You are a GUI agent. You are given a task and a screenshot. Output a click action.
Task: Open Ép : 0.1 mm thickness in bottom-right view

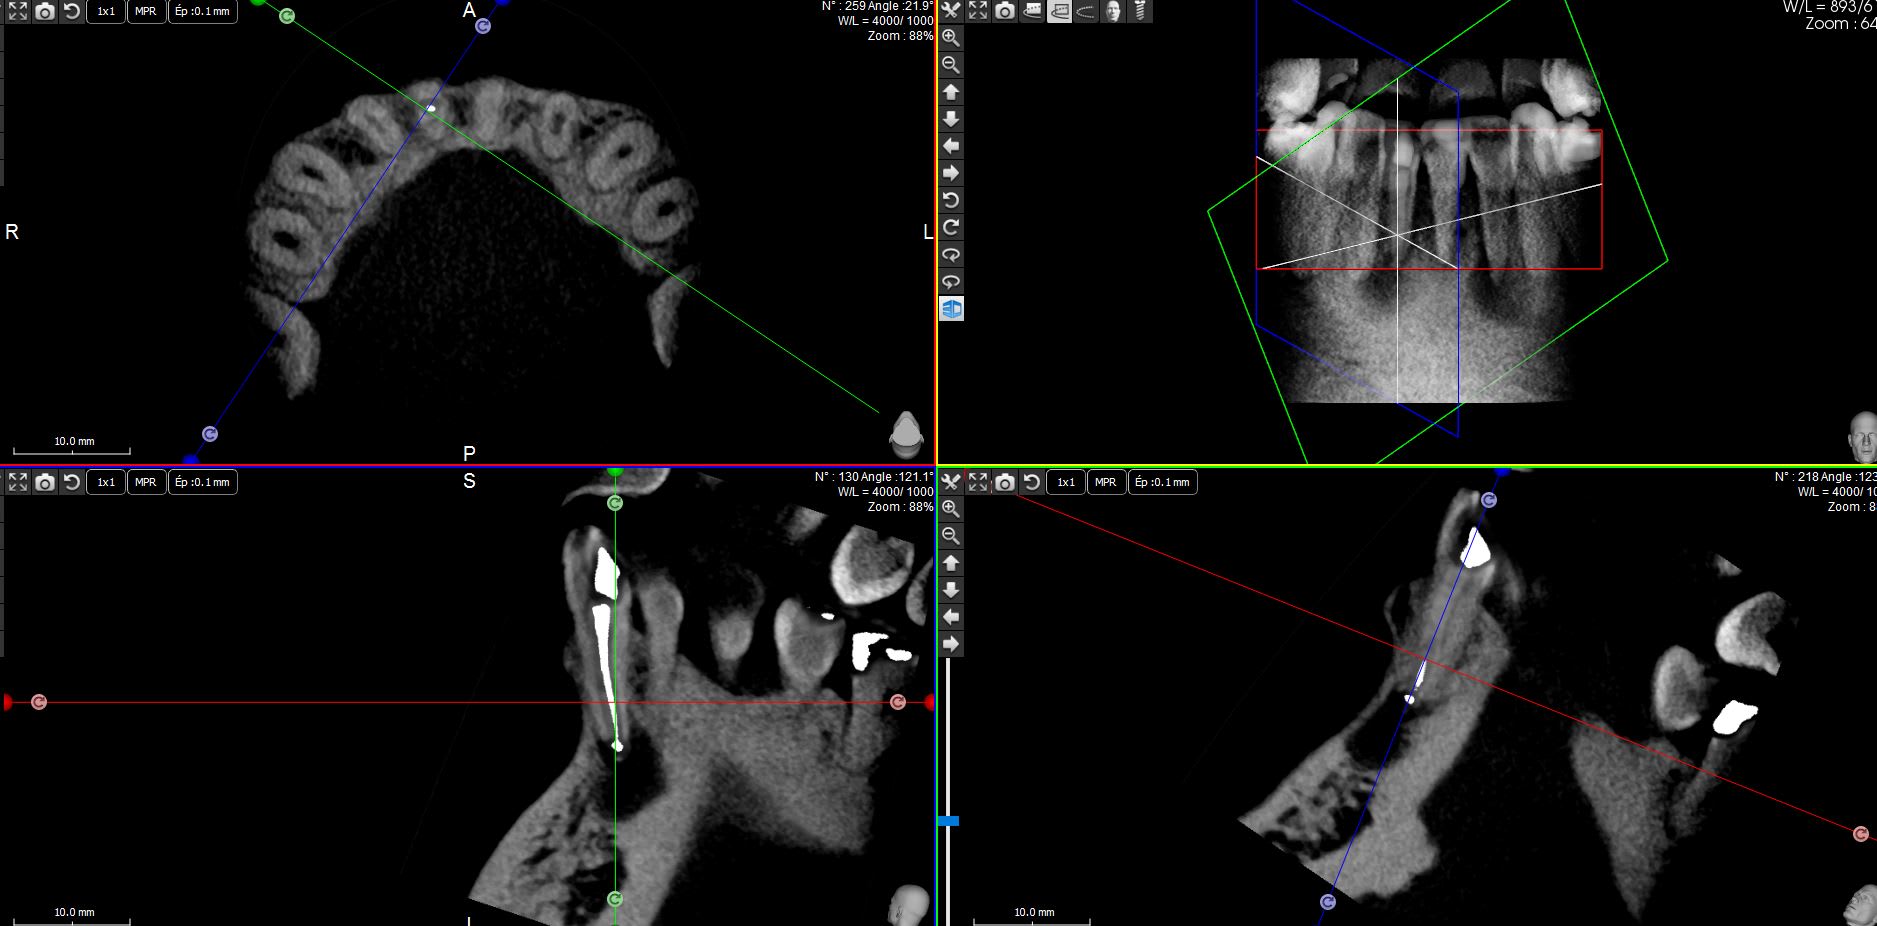pyautogui.click(x=1162, y=482)
